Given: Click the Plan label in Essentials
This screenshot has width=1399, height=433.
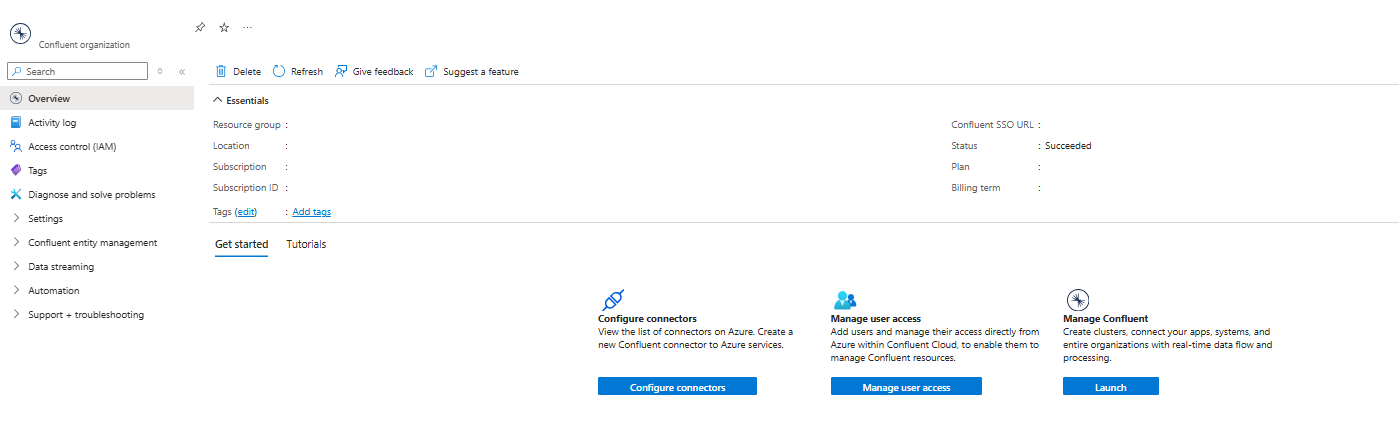Looking at the screenshot, I should point(960,167).
